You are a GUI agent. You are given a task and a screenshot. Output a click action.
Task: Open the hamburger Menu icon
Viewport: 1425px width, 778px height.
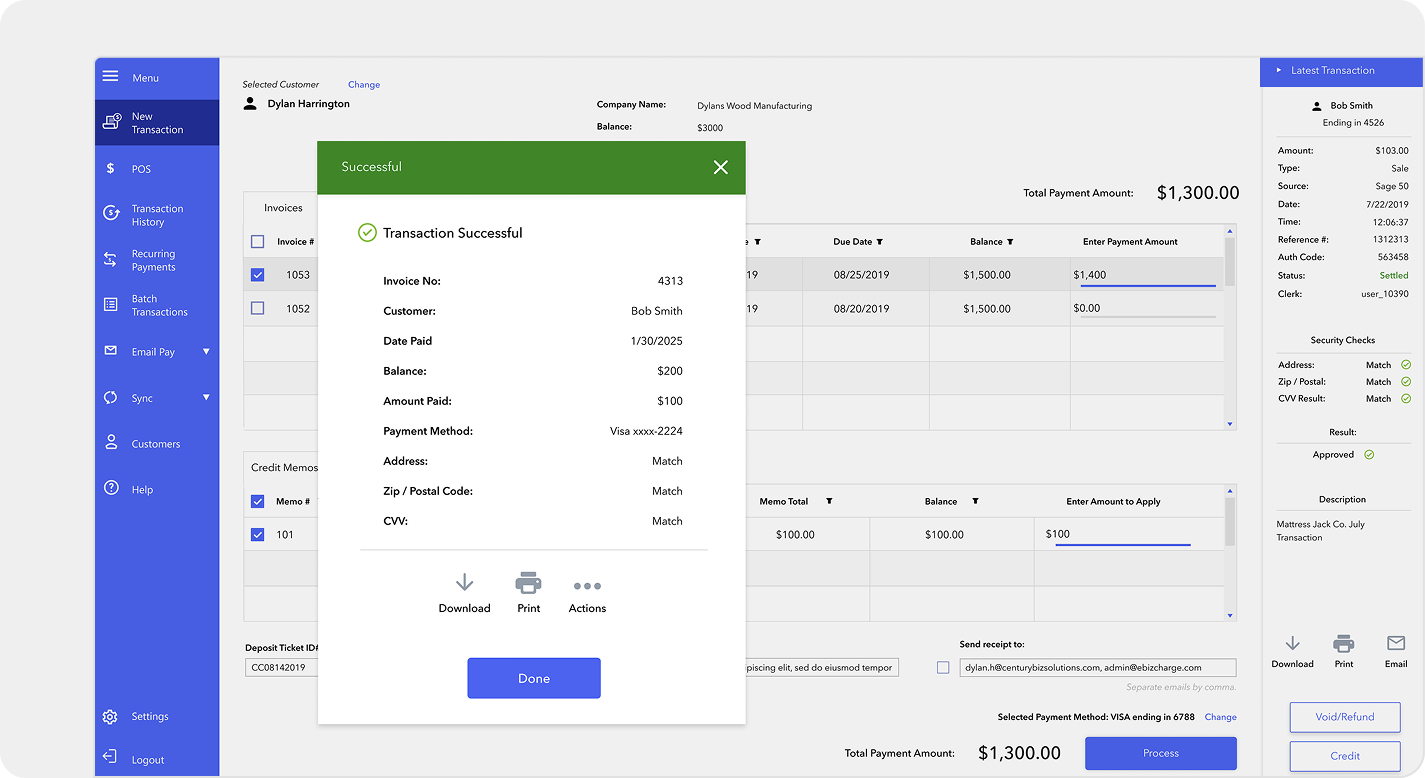tap(111, 77)
